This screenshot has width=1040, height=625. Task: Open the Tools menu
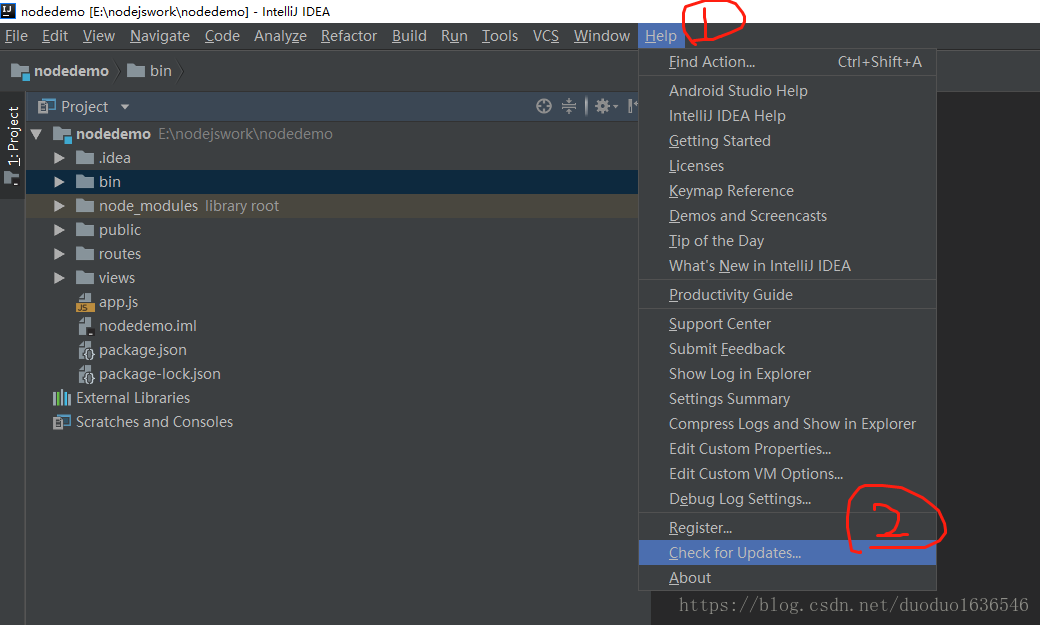(x=499, y=36)
